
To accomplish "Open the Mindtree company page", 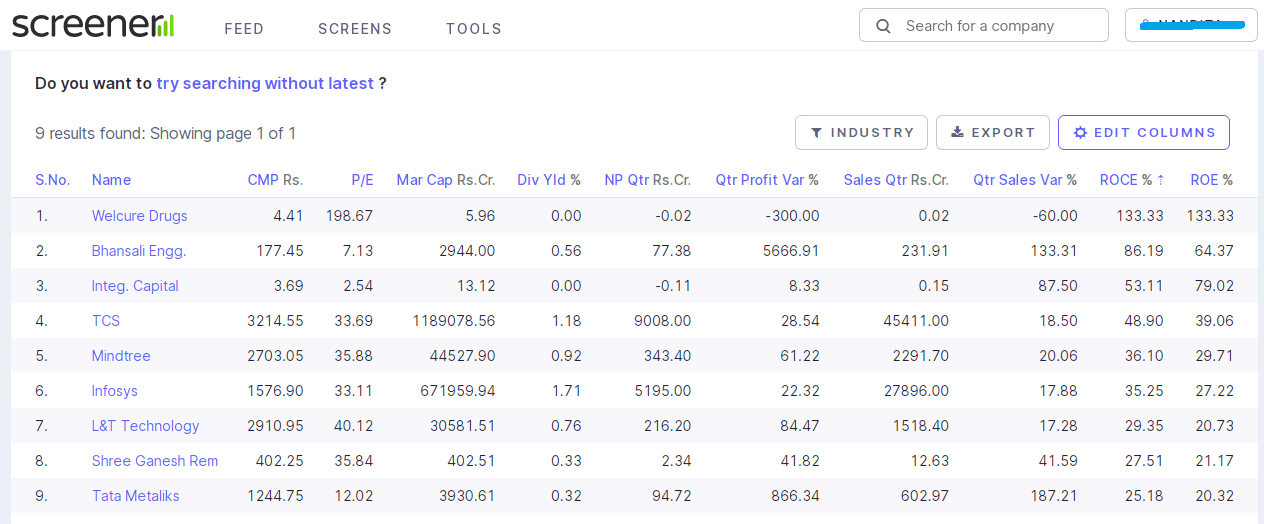I will [x=120, y=356].
